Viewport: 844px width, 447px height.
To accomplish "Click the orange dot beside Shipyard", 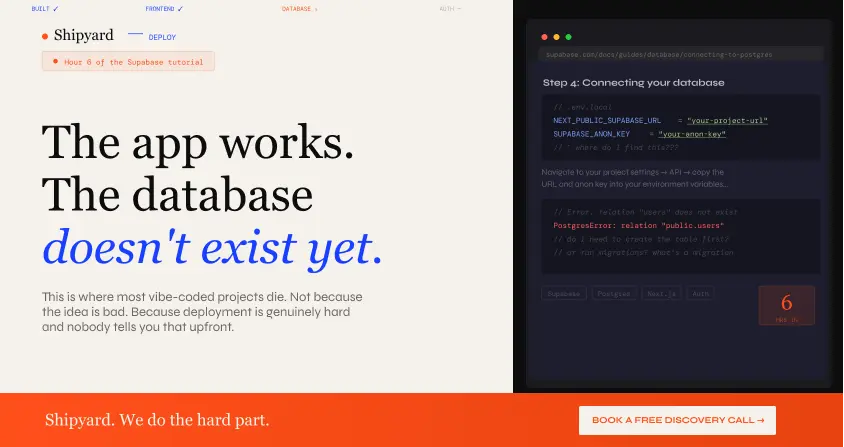I will click(x=45, y=37).
